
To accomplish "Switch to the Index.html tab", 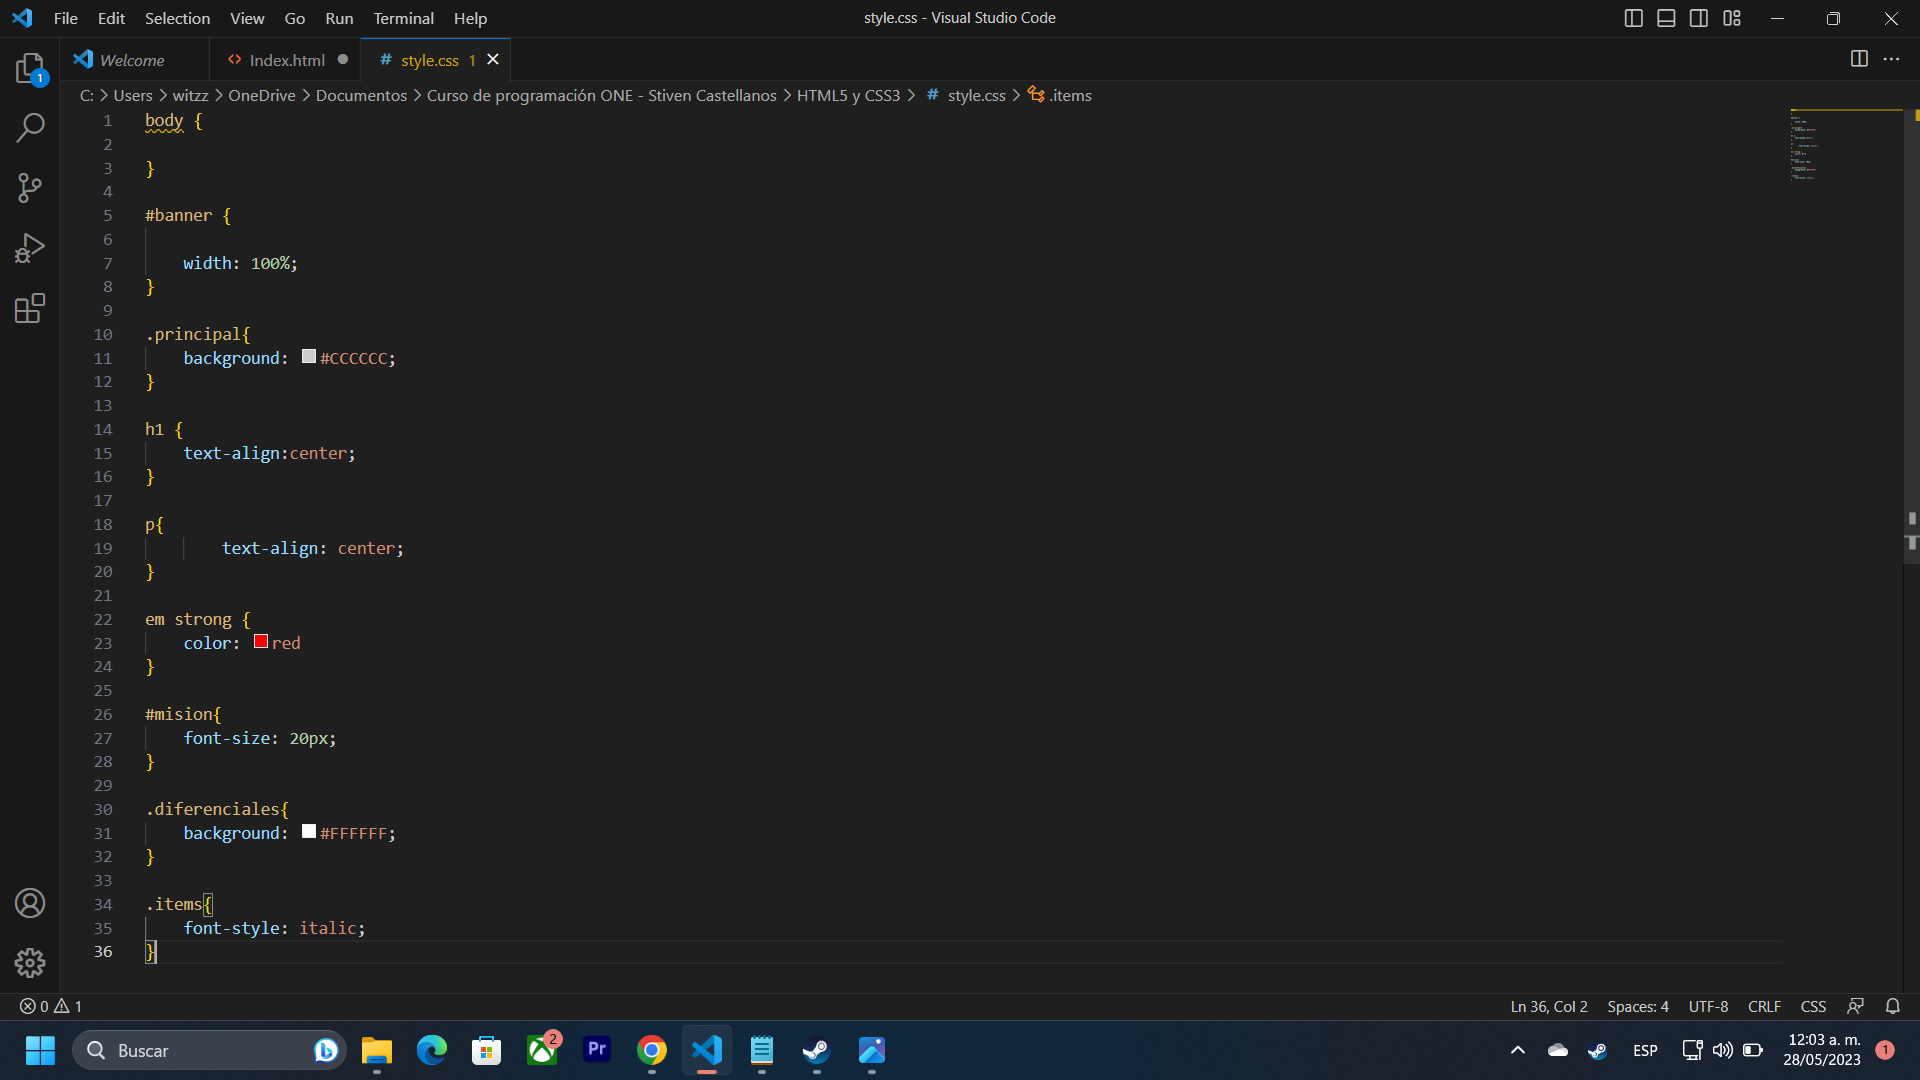I will point(287,60).
